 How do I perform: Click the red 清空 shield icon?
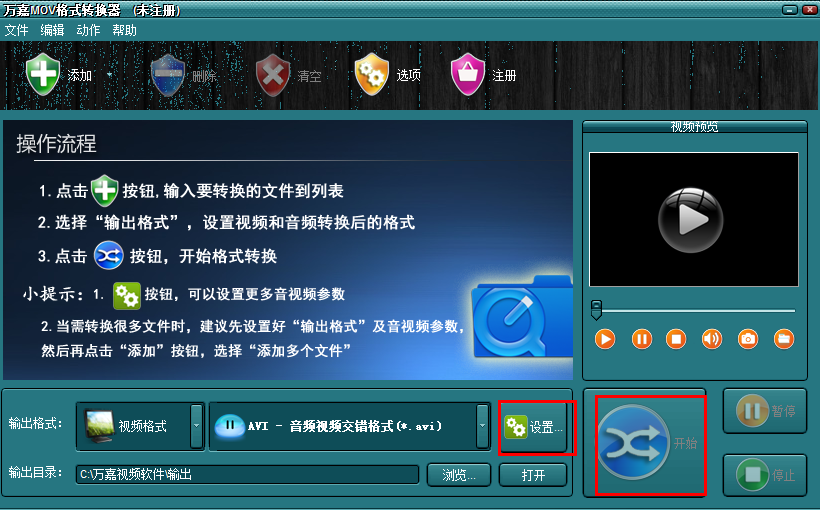[272, 76]
